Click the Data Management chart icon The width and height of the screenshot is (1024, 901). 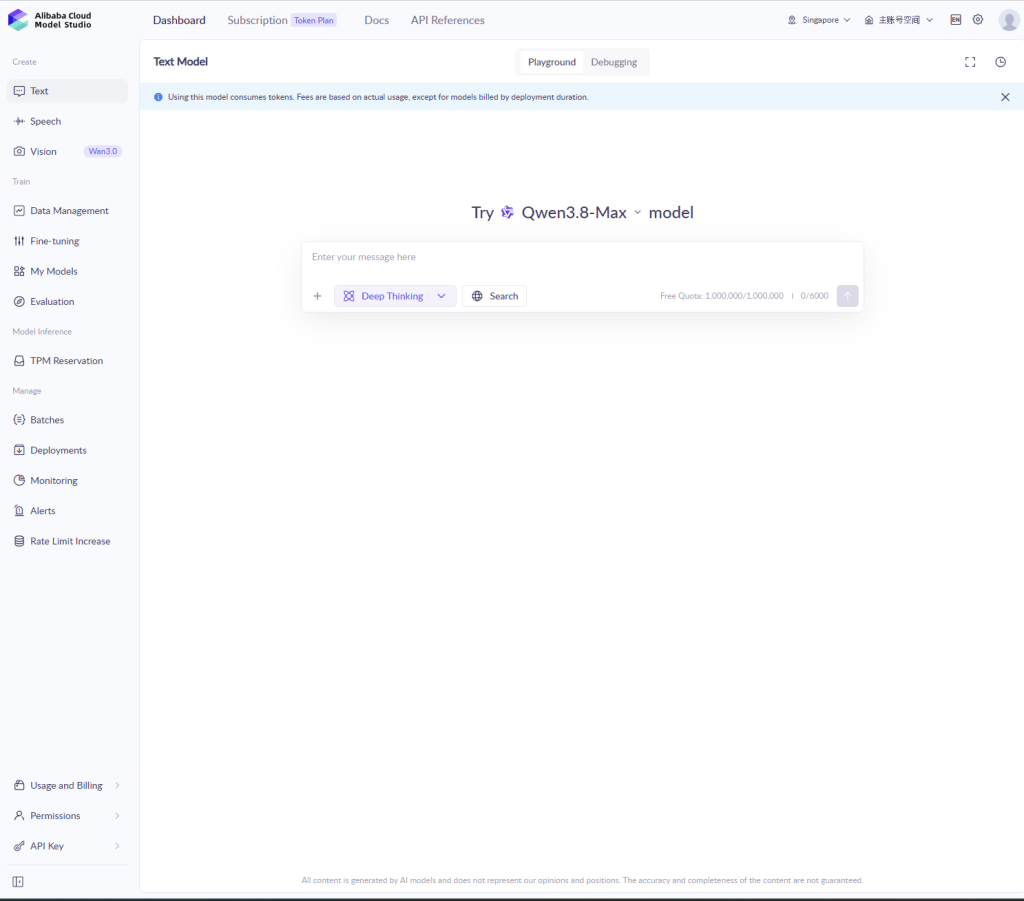point(20,211)
